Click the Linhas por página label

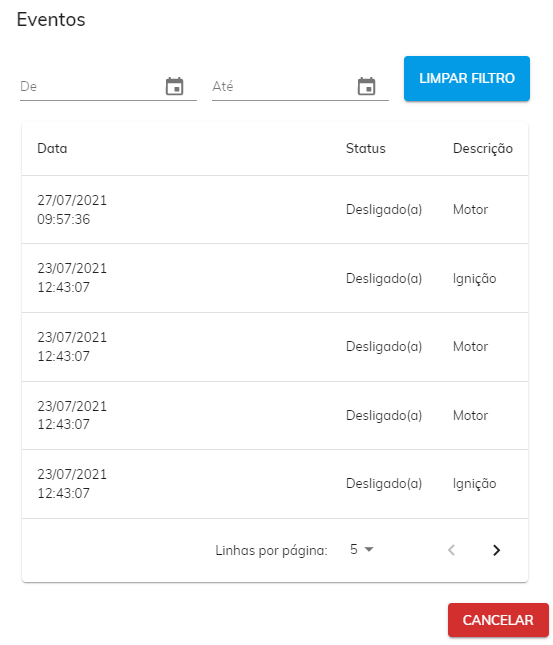pos(271,550)
